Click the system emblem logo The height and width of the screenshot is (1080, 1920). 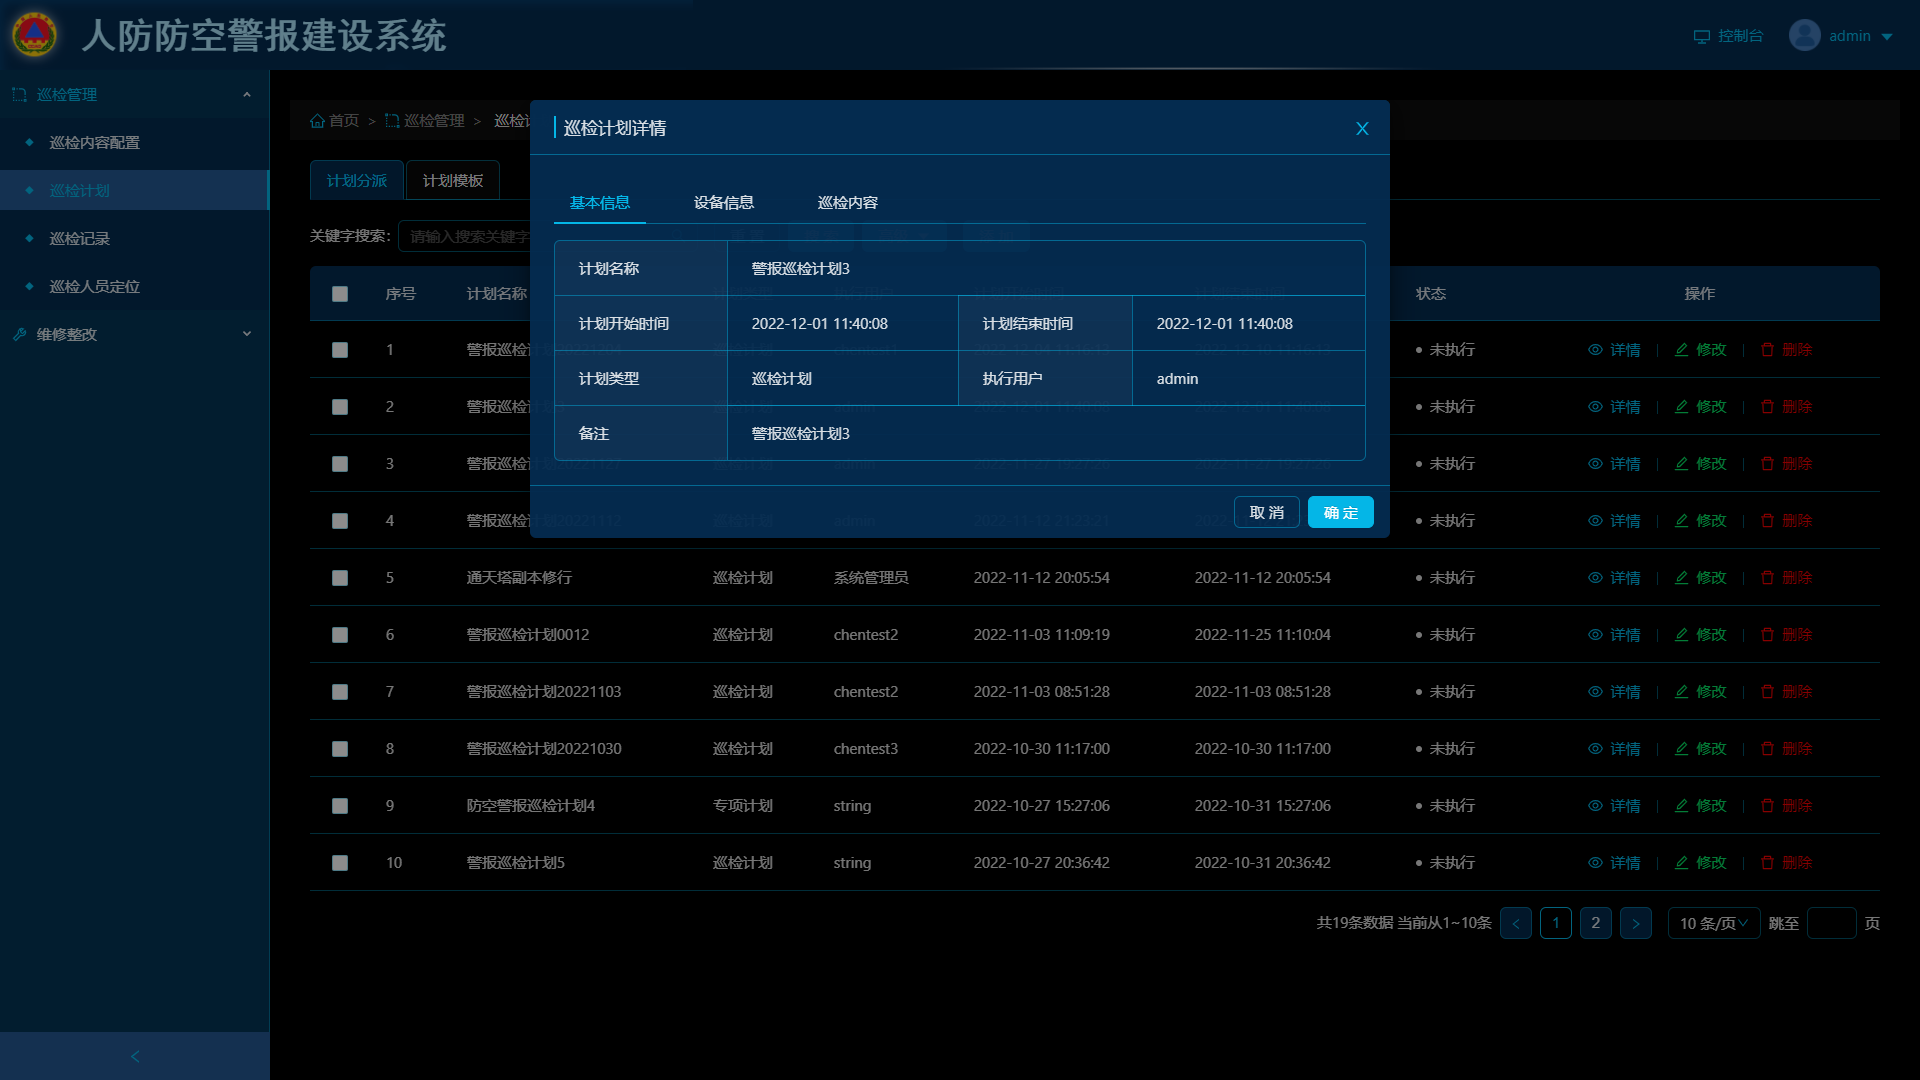34,35
